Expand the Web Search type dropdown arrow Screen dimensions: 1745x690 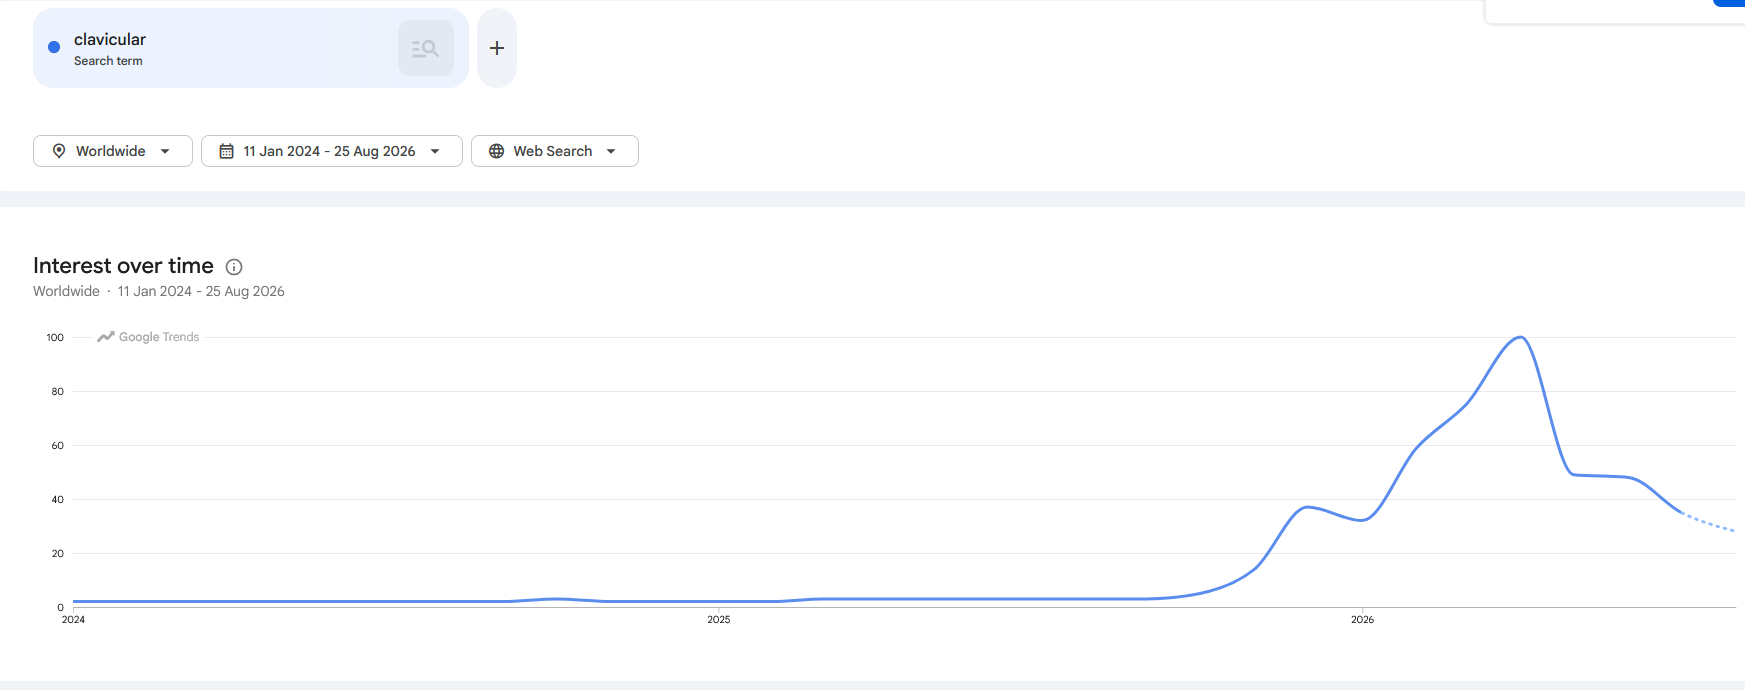[611, 151]
